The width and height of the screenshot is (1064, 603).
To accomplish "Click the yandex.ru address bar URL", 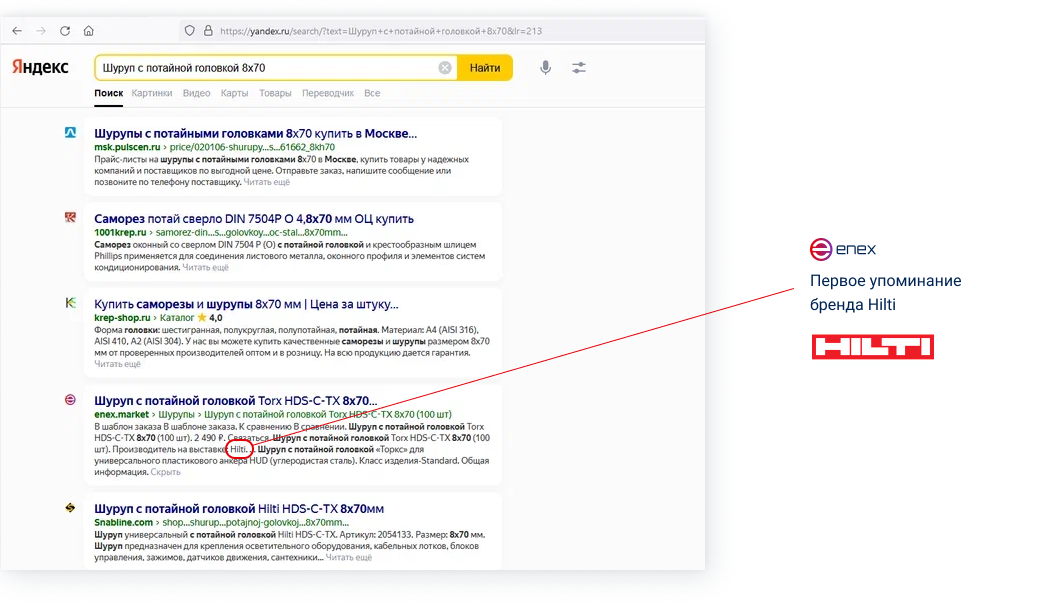I will [381, 31].
